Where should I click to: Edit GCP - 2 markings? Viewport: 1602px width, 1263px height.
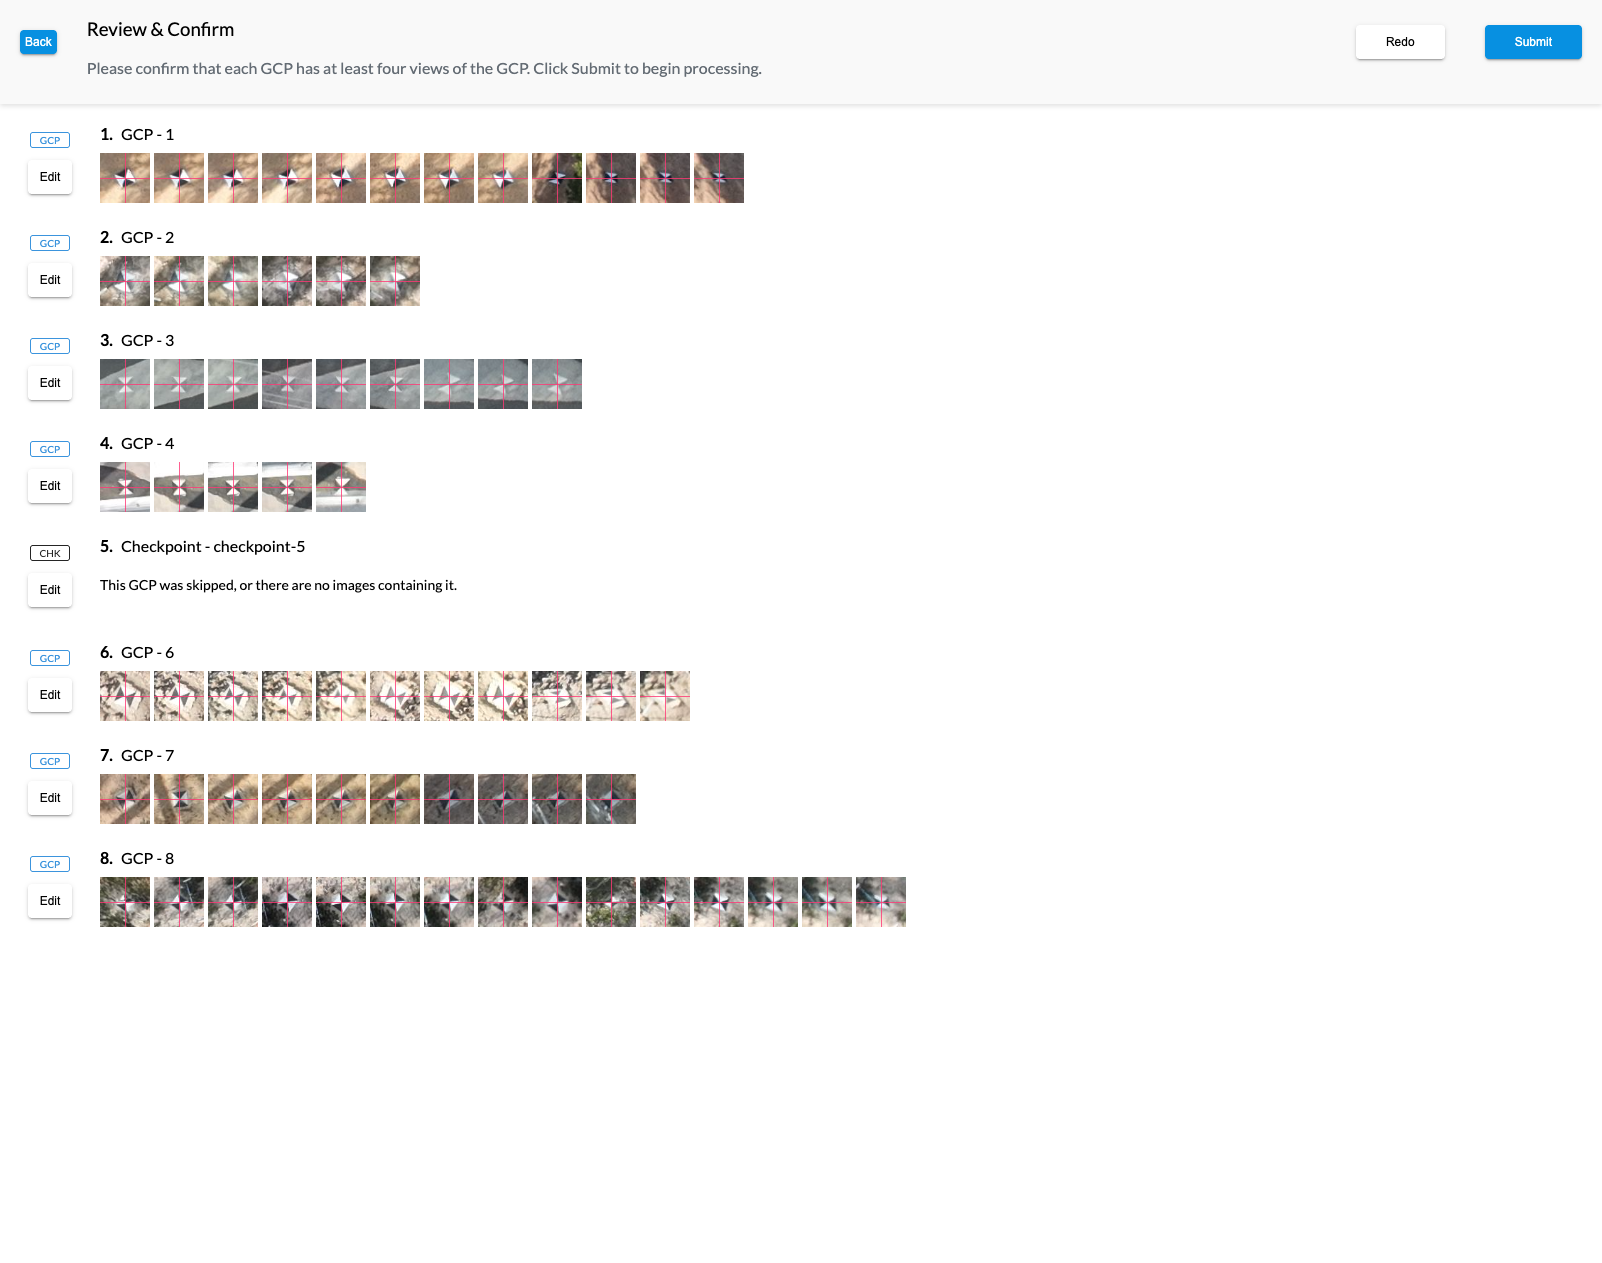(x=50, y=280)
